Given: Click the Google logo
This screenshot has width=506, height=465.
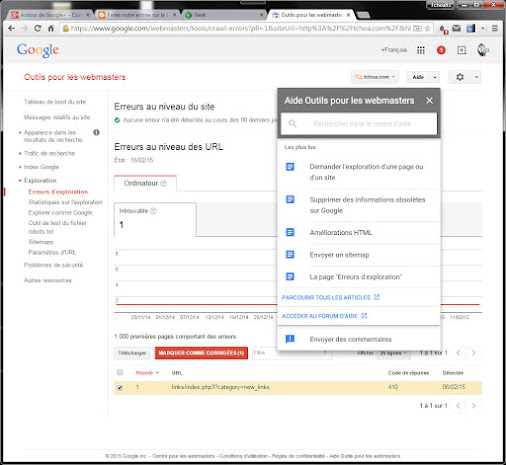Looking at the screenshot, I should click(38, 50).
